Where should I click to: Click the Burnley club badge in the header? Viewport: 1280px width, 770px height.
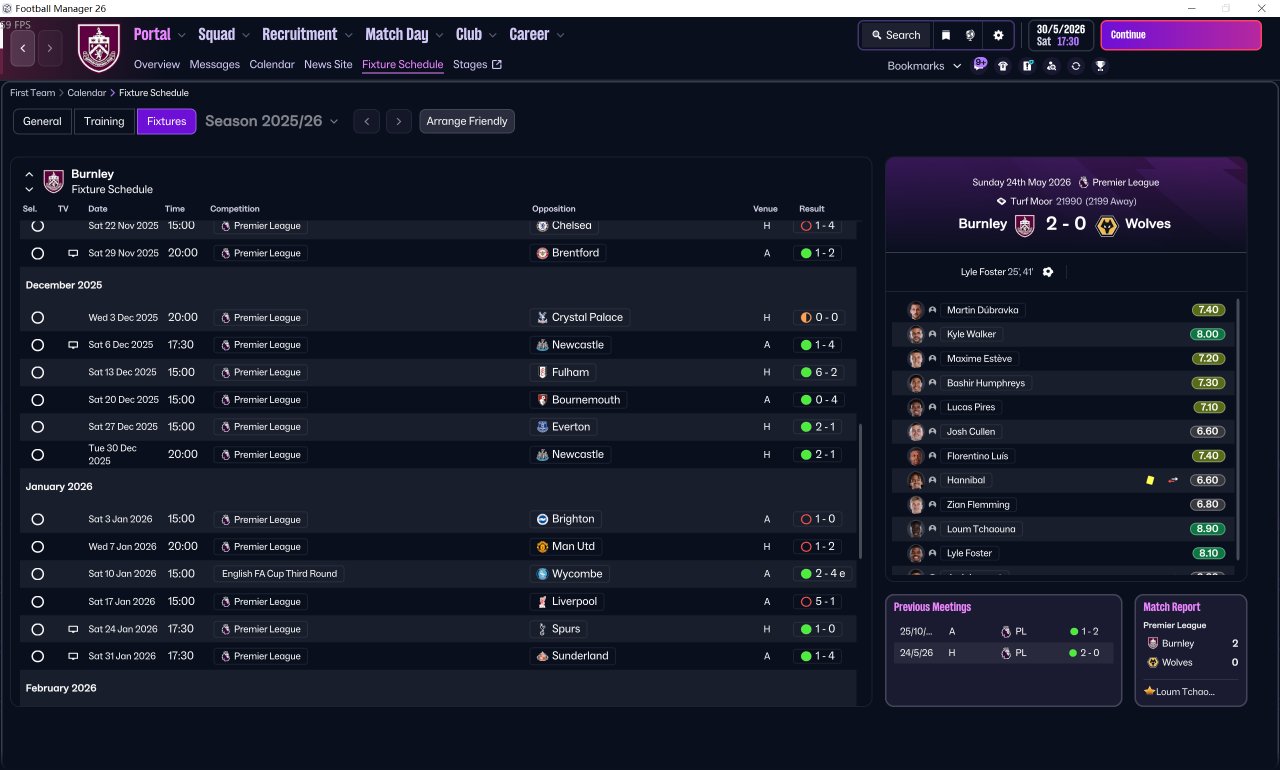coord(98,48)
